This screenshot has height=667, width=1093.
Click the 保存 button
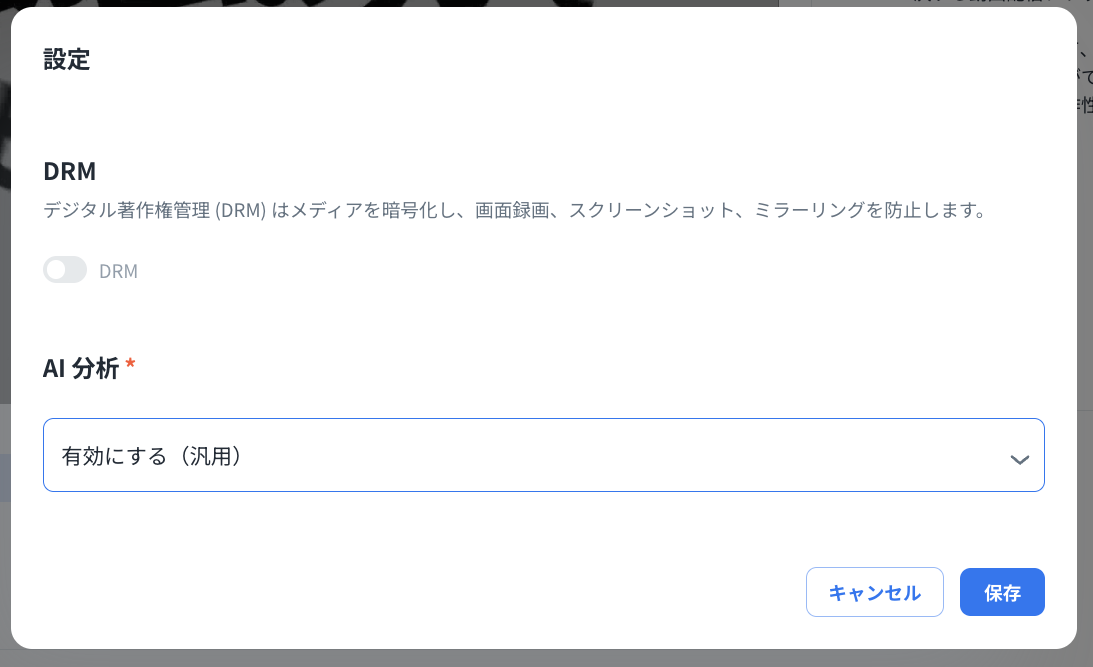tap(1002, 592)
